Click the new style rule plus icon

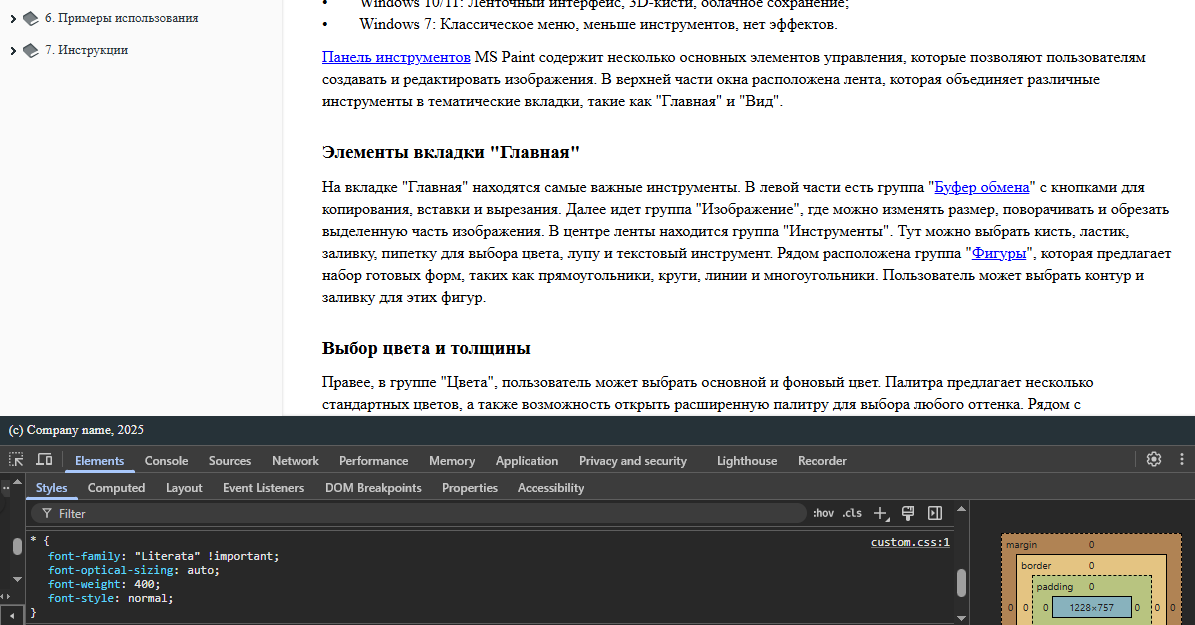(x=880, y=513)
